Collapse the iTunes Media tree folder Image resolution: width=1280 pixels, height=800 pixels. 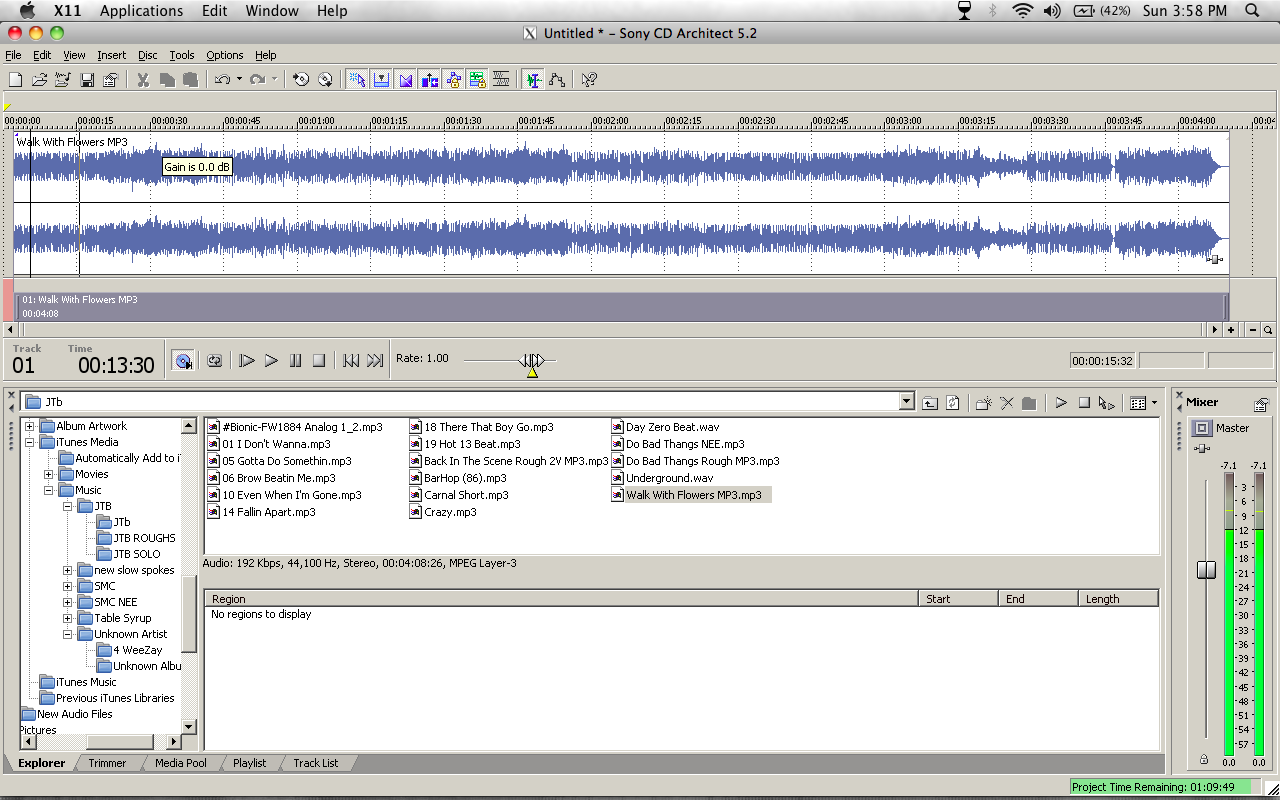pos(29,442)
